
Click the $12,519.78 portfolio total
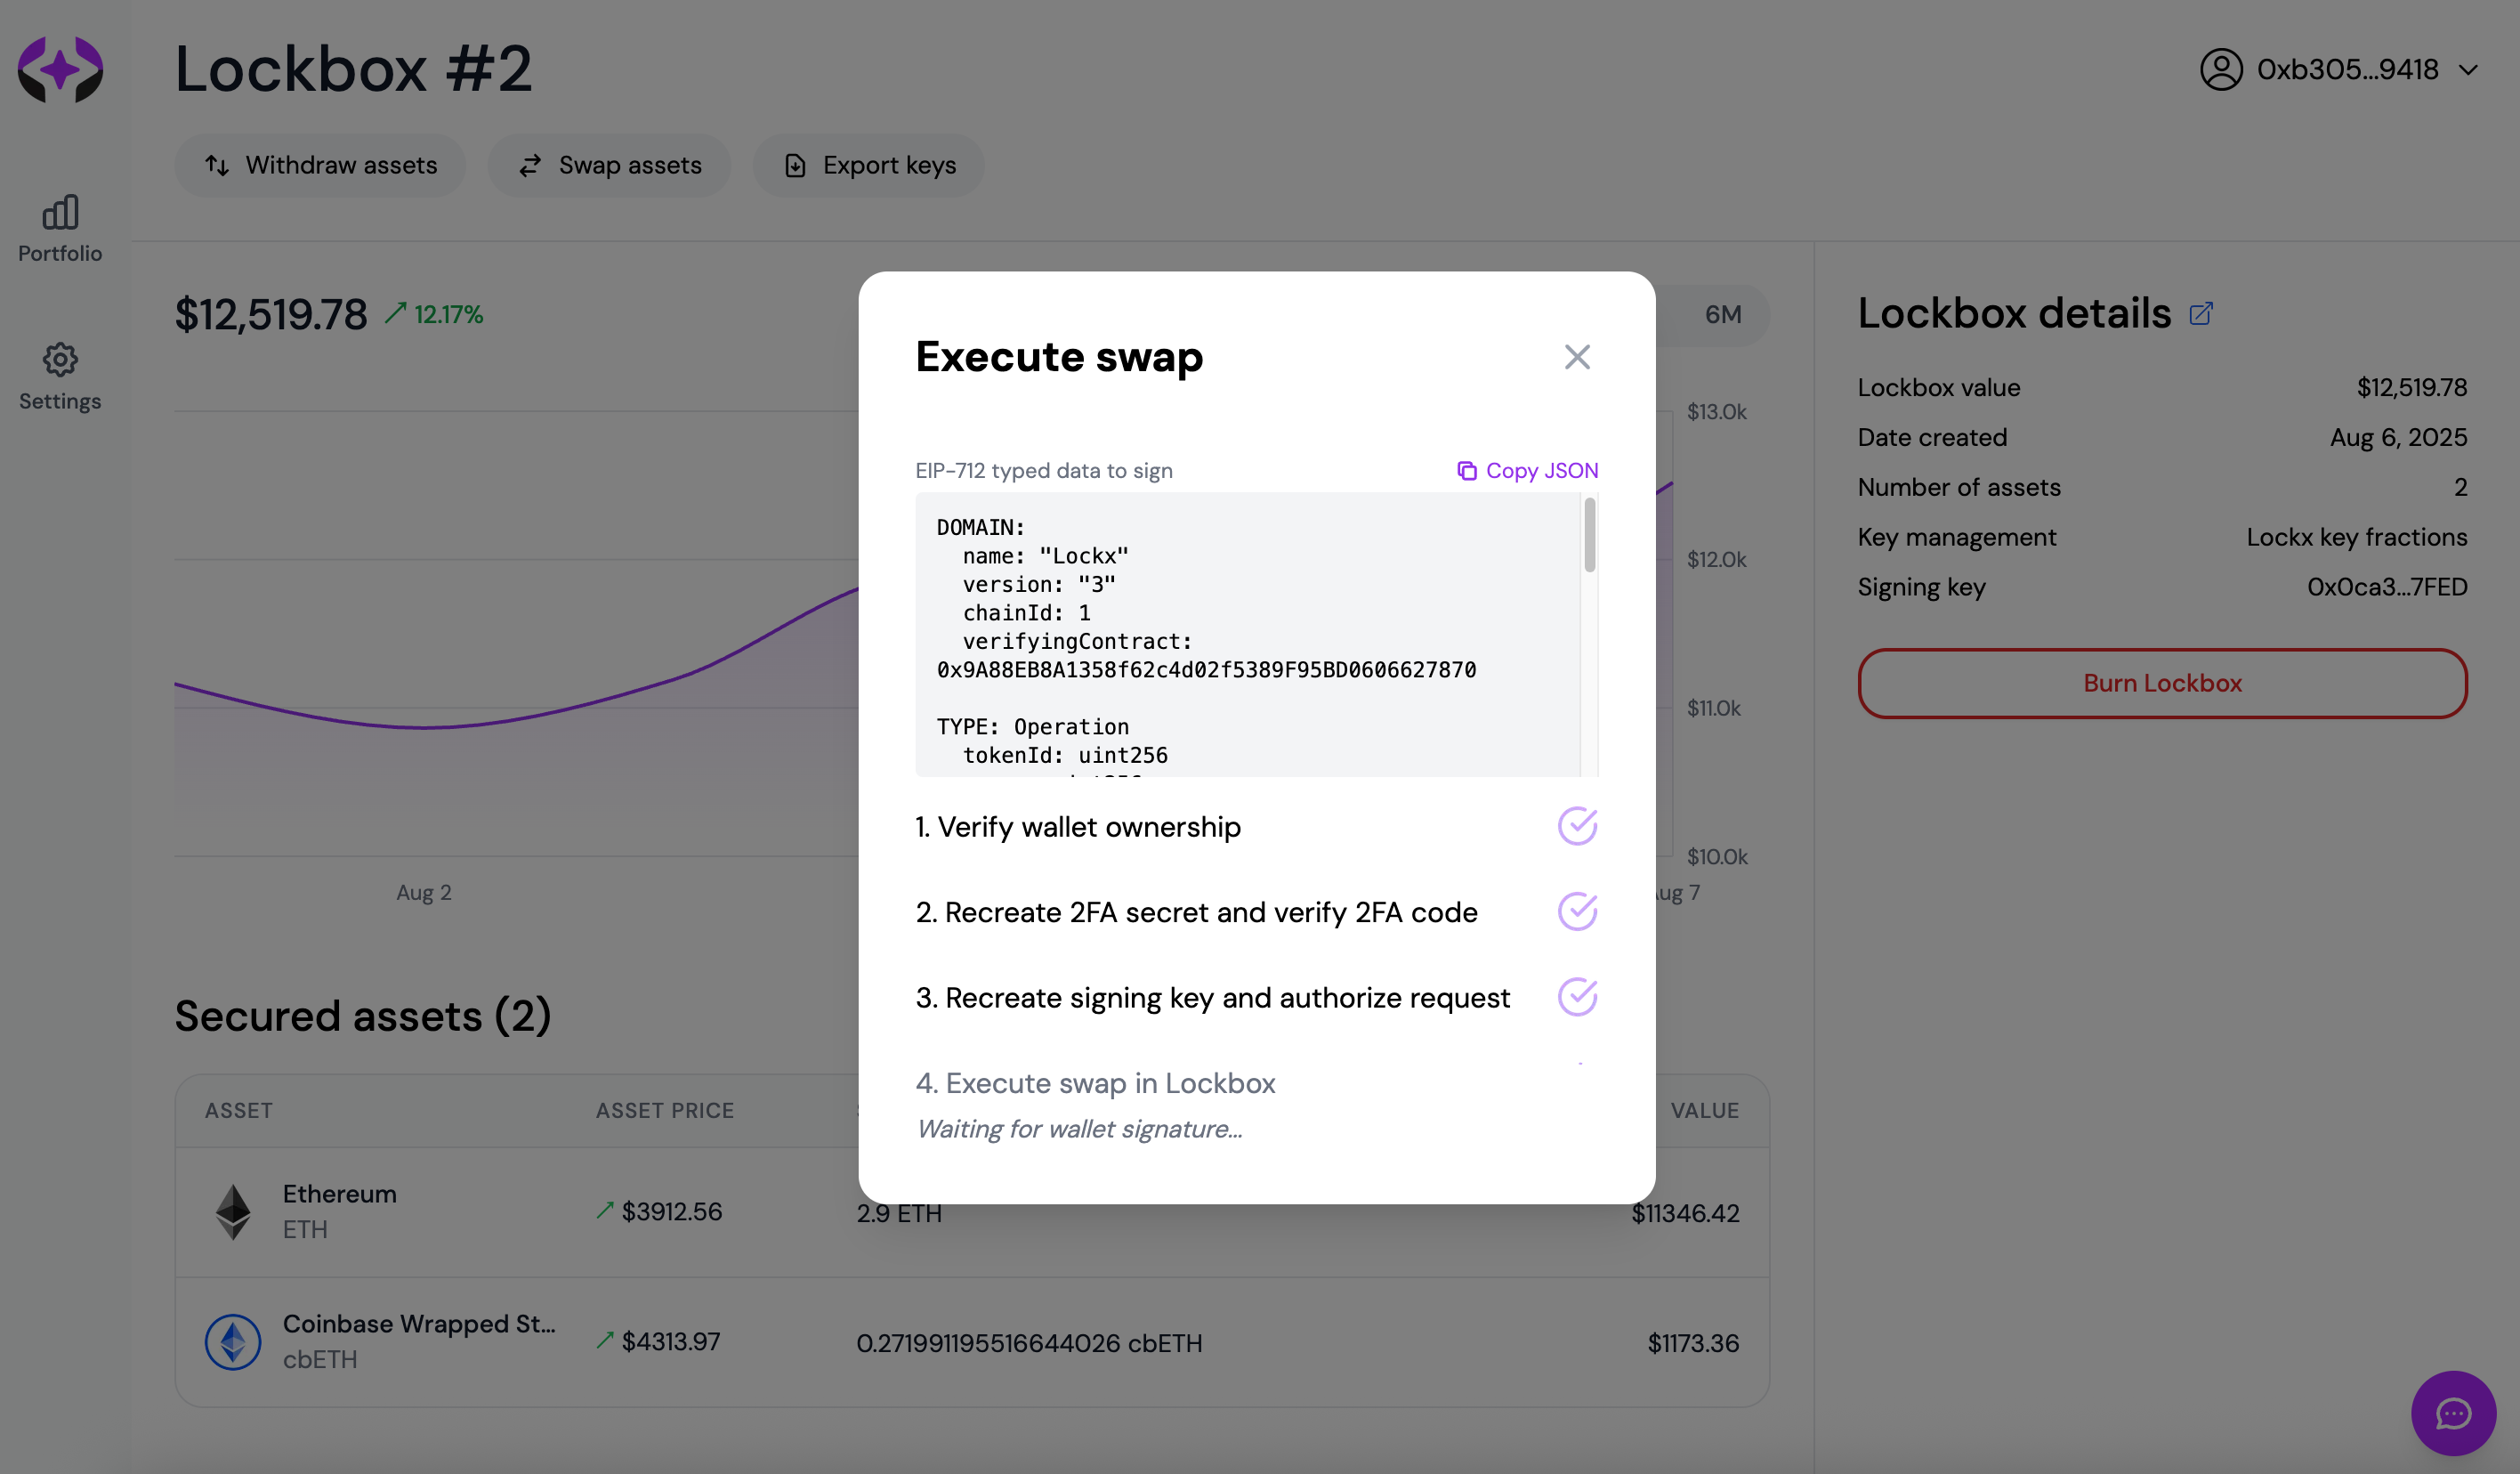[271, 314]
